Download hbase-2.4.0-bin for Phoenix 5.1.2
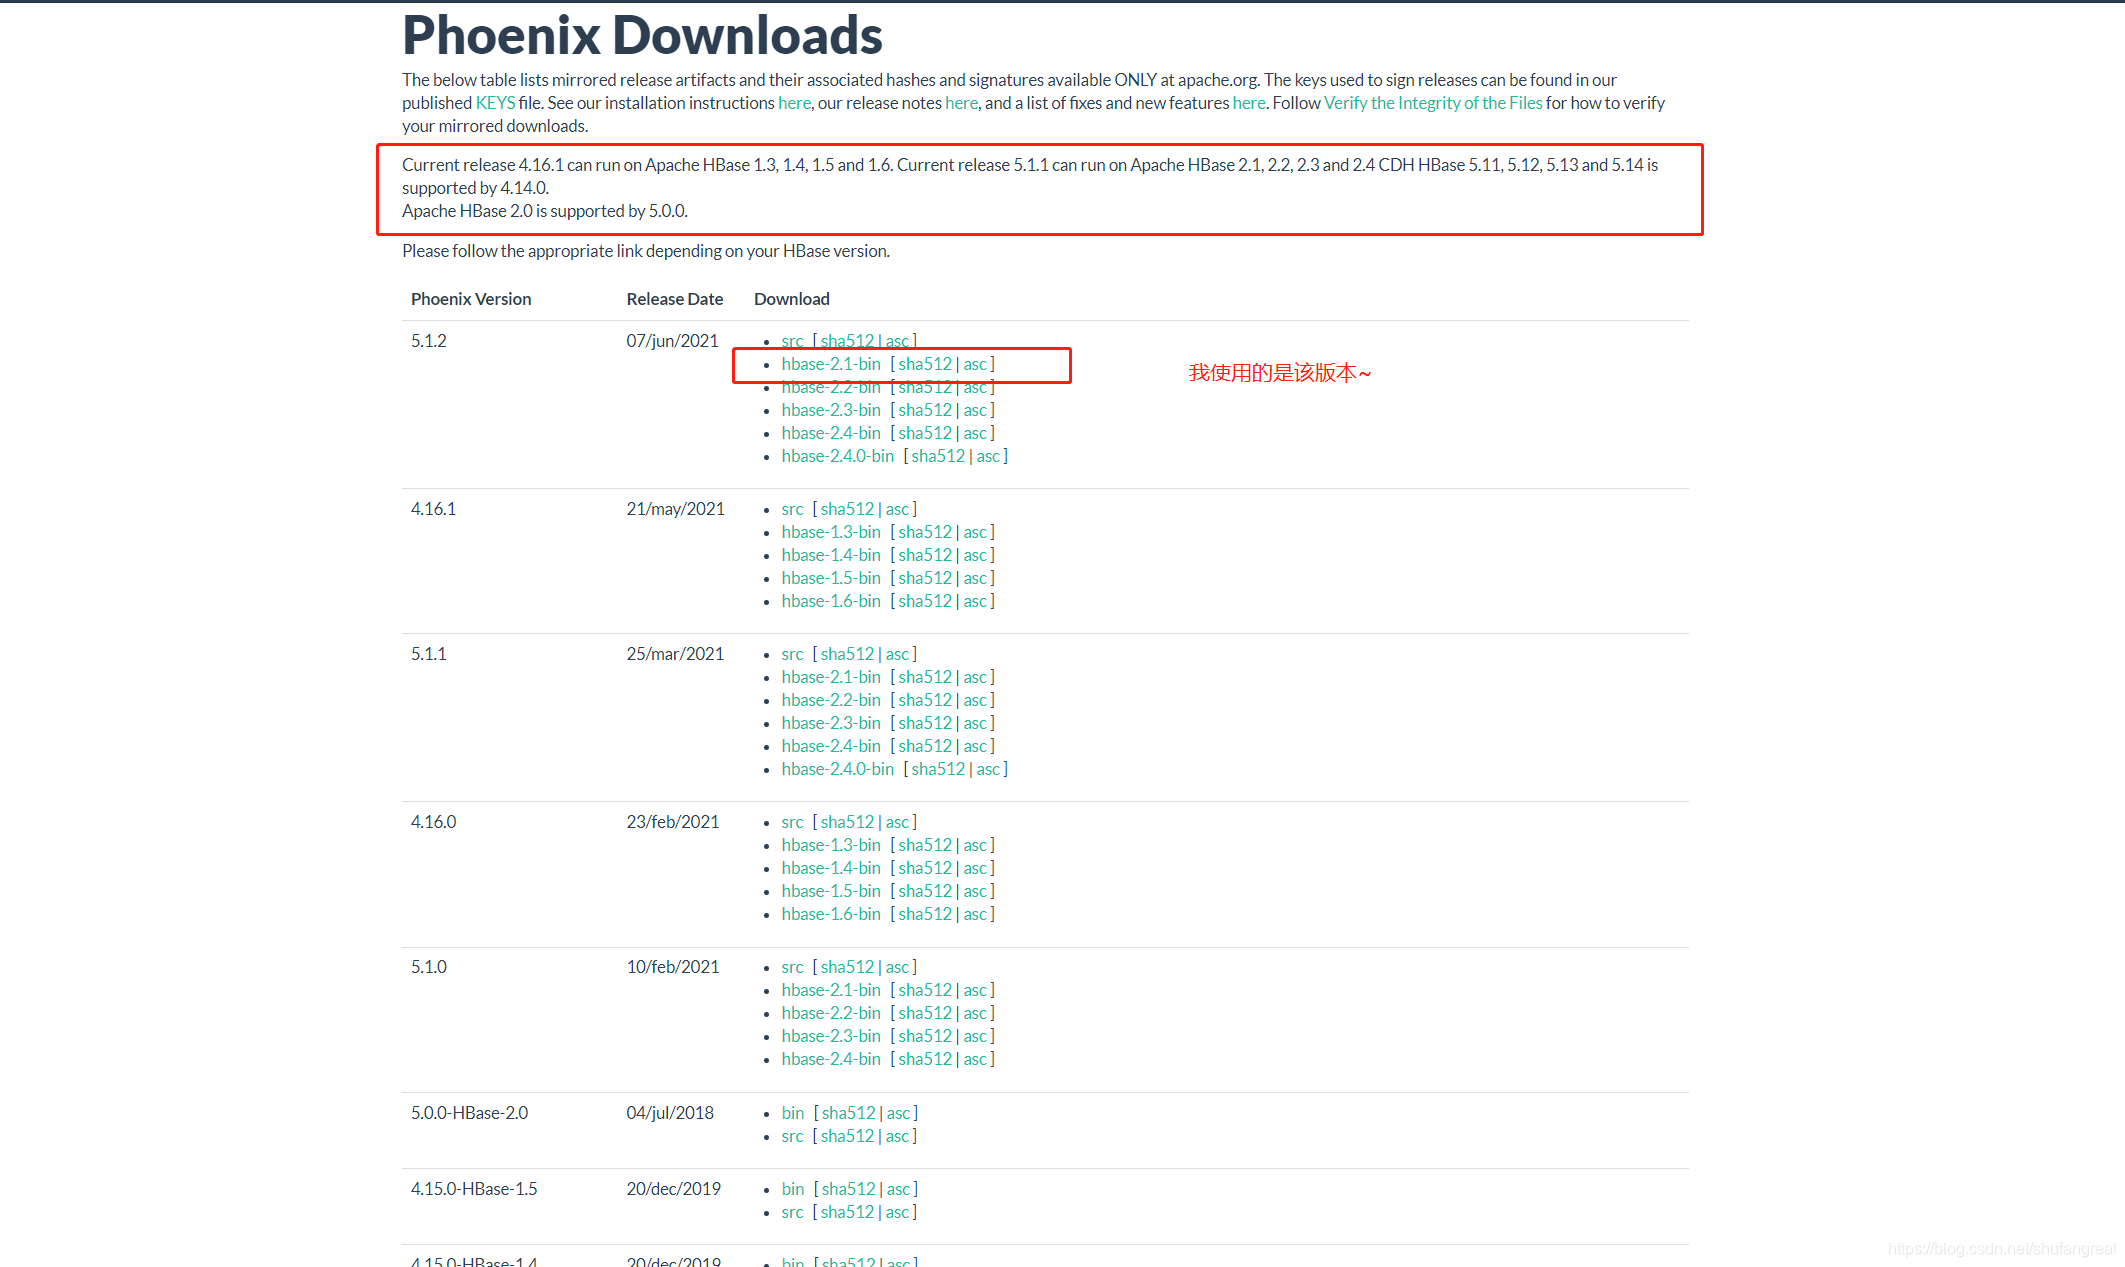Screen dimensions: 2125x1267 click(837, 456)
